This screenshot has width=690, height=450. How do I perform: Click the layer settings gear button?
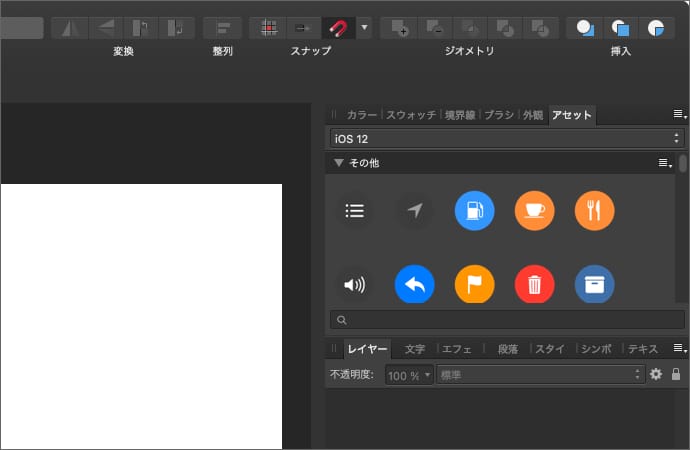[x=656, y=374]
